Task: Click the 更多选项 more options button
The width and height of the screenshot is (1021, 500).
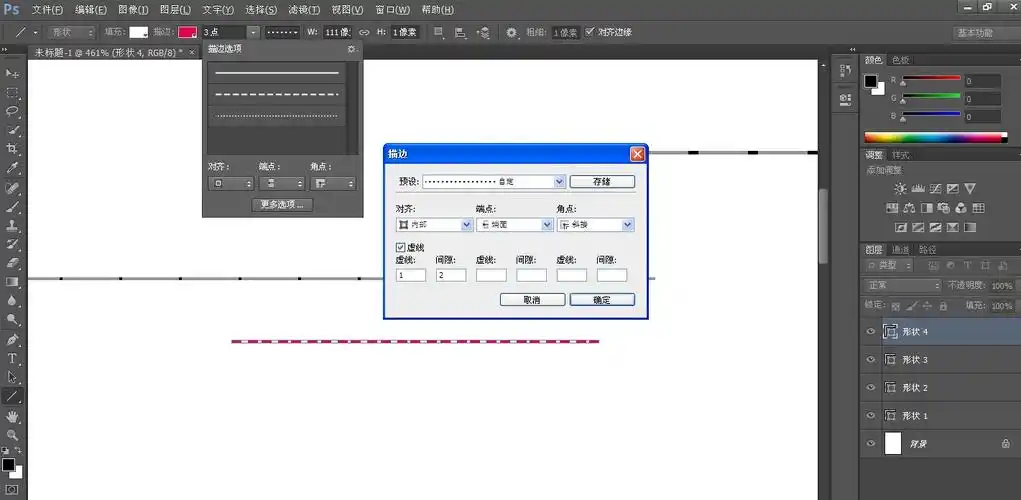Action: point(282,205)
